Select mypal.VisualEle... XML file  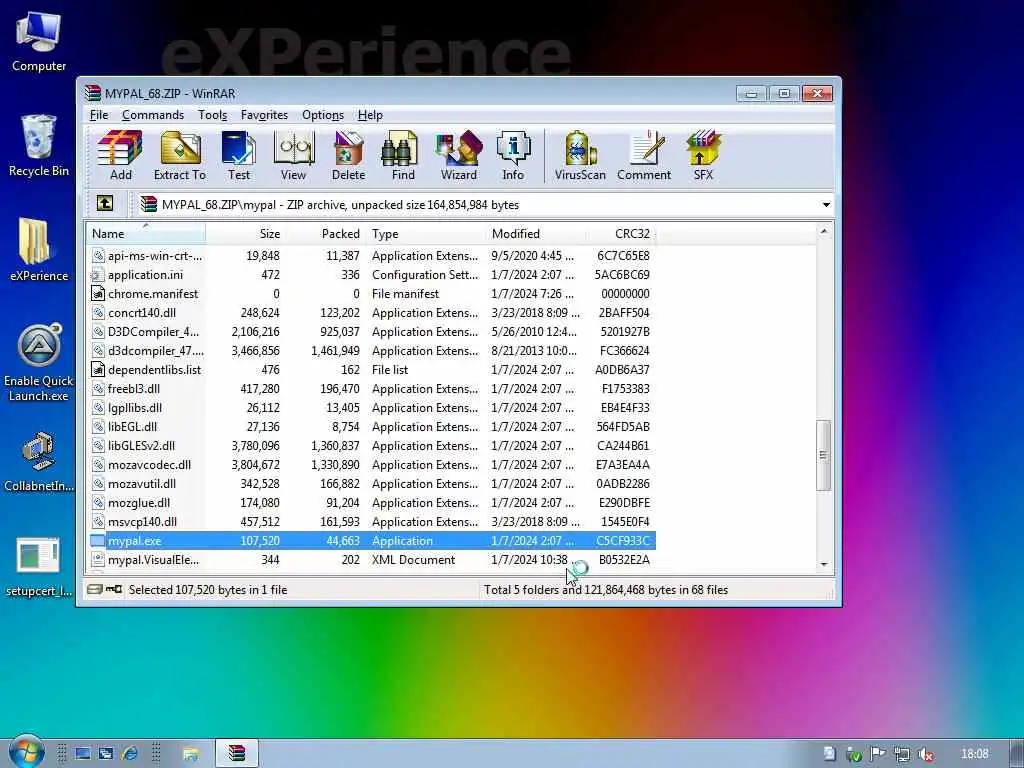[371, 560]
